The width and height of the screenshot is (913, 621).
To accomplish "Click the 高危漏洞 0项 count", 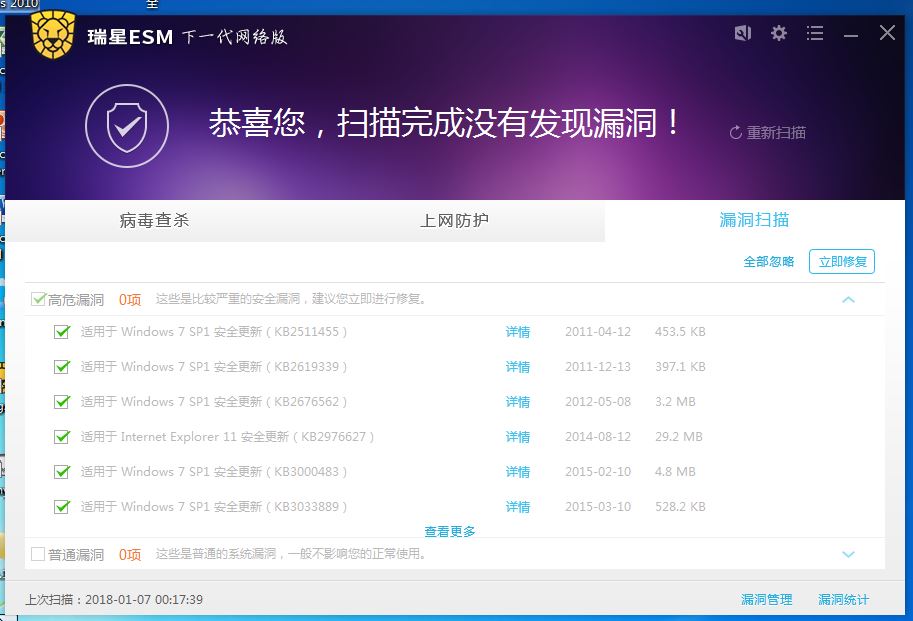I will 130,300.
